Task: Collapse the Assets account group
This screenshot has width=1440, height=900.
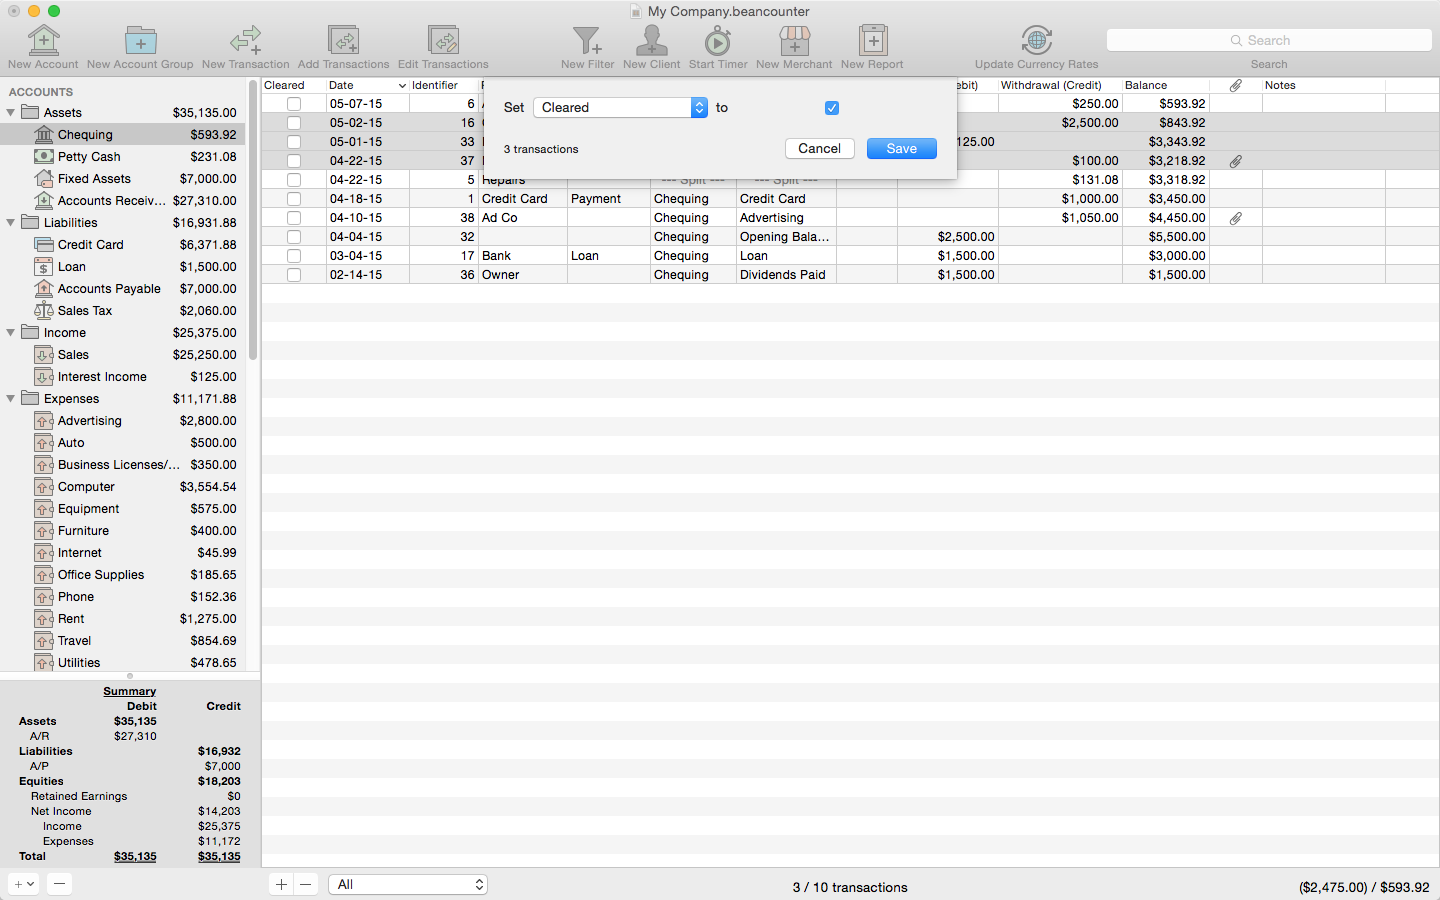Action: pos(11,113)
